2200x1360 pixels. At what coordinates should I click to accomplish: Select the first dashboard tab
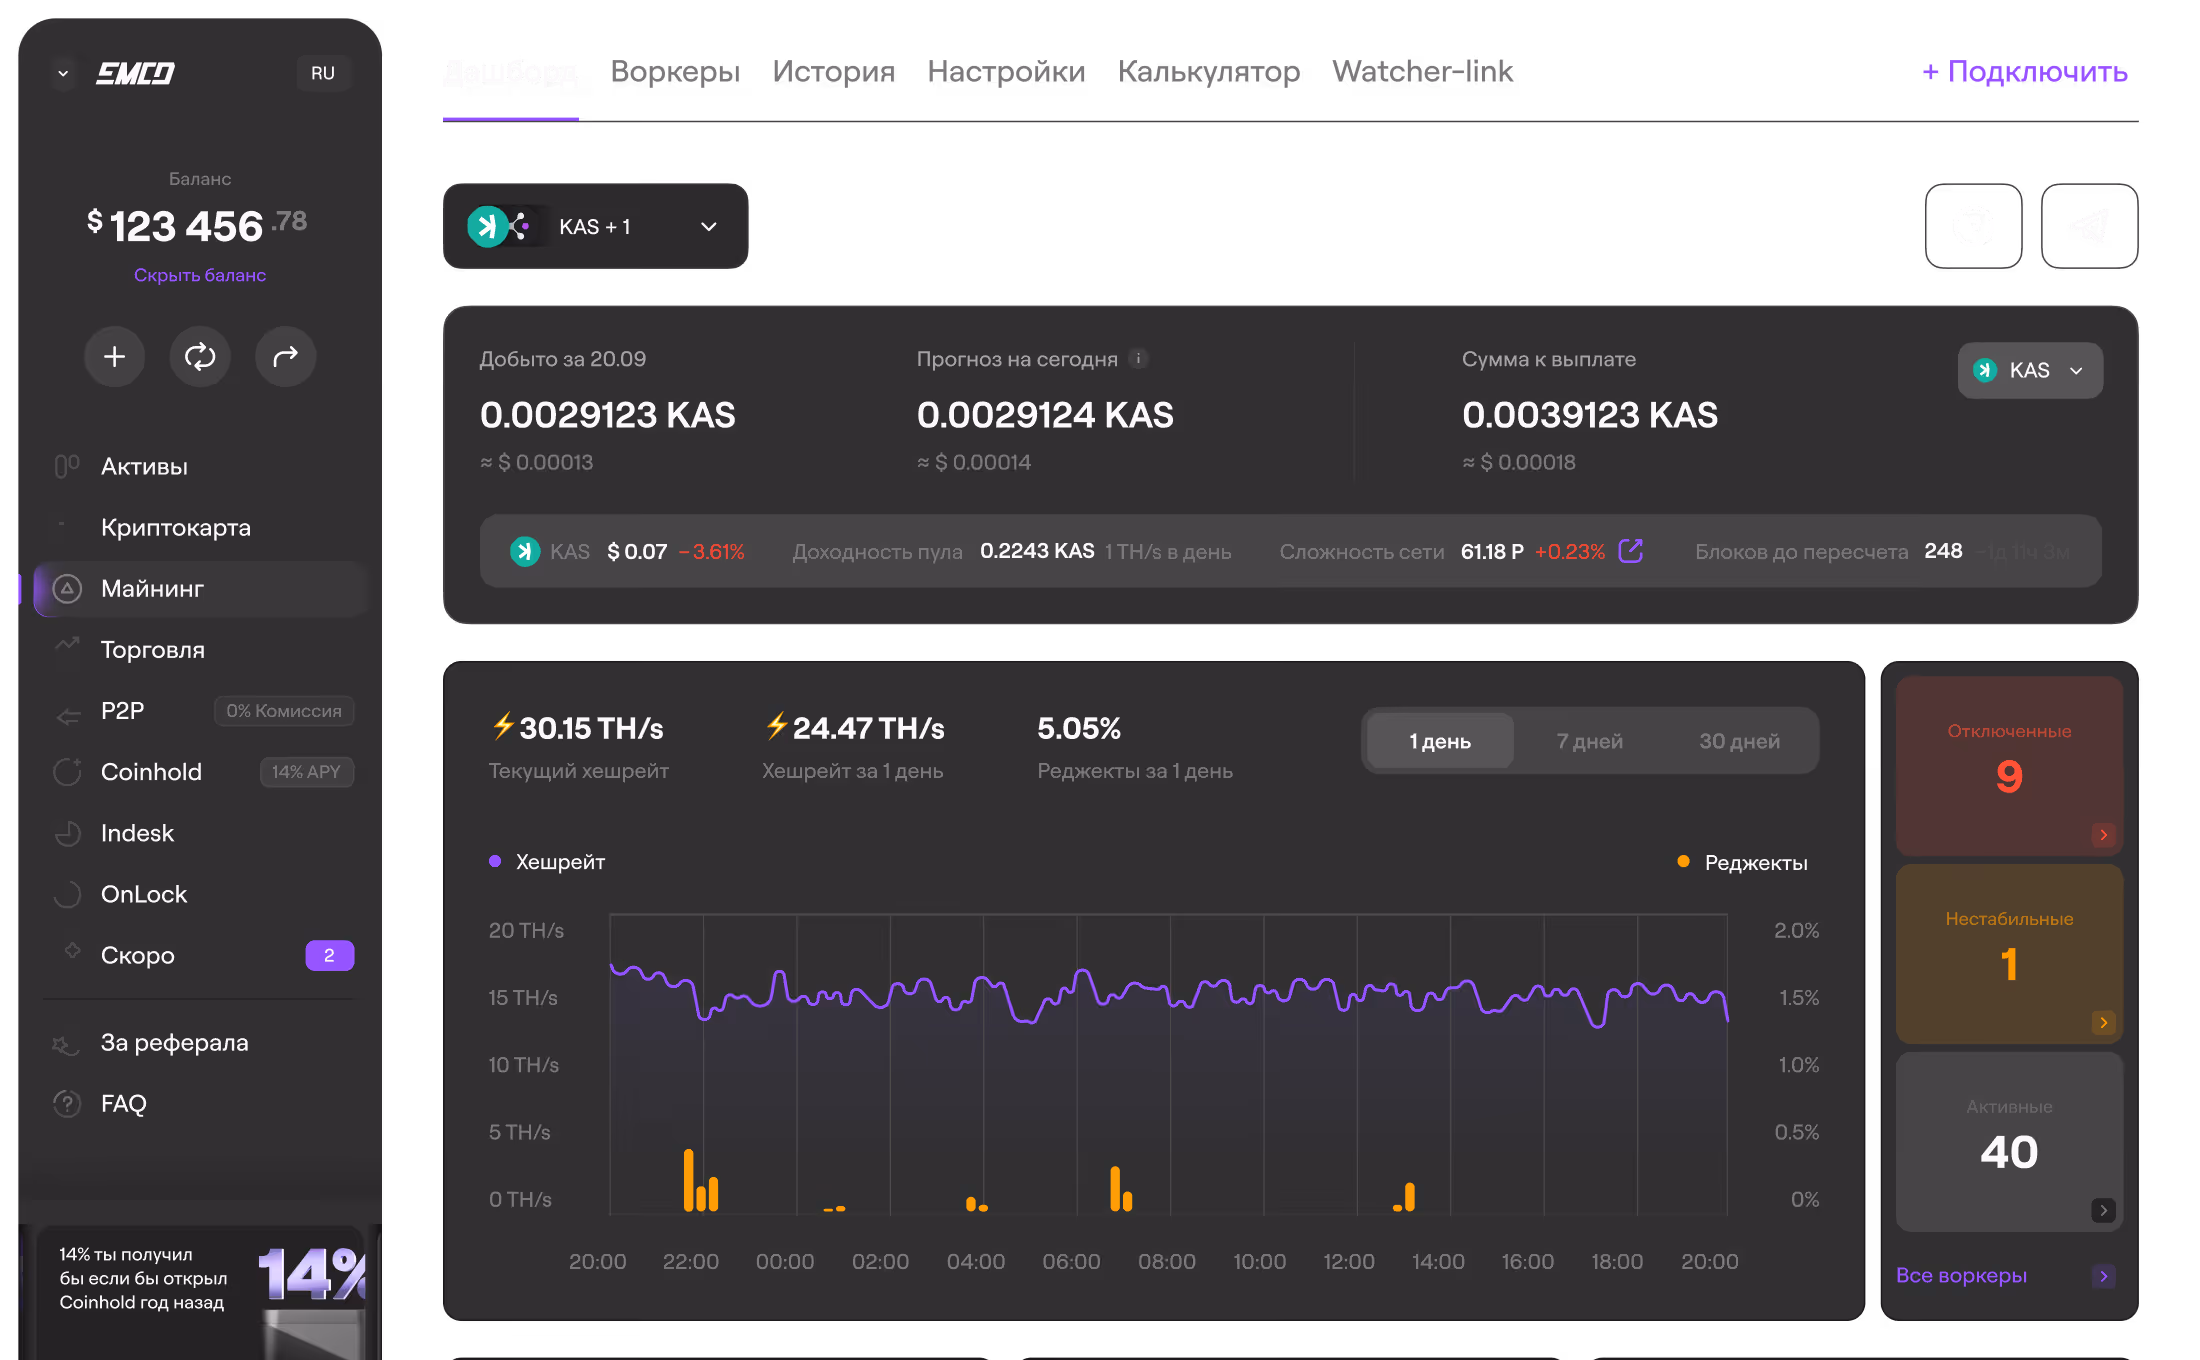click(511, 71)
